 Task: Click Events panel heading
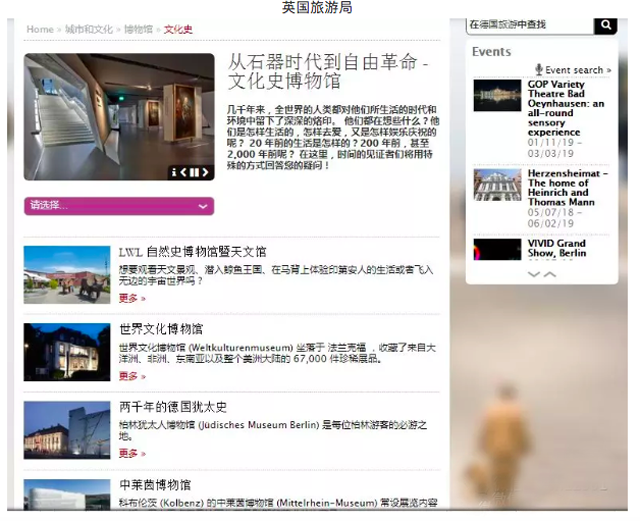pos(491,52)
